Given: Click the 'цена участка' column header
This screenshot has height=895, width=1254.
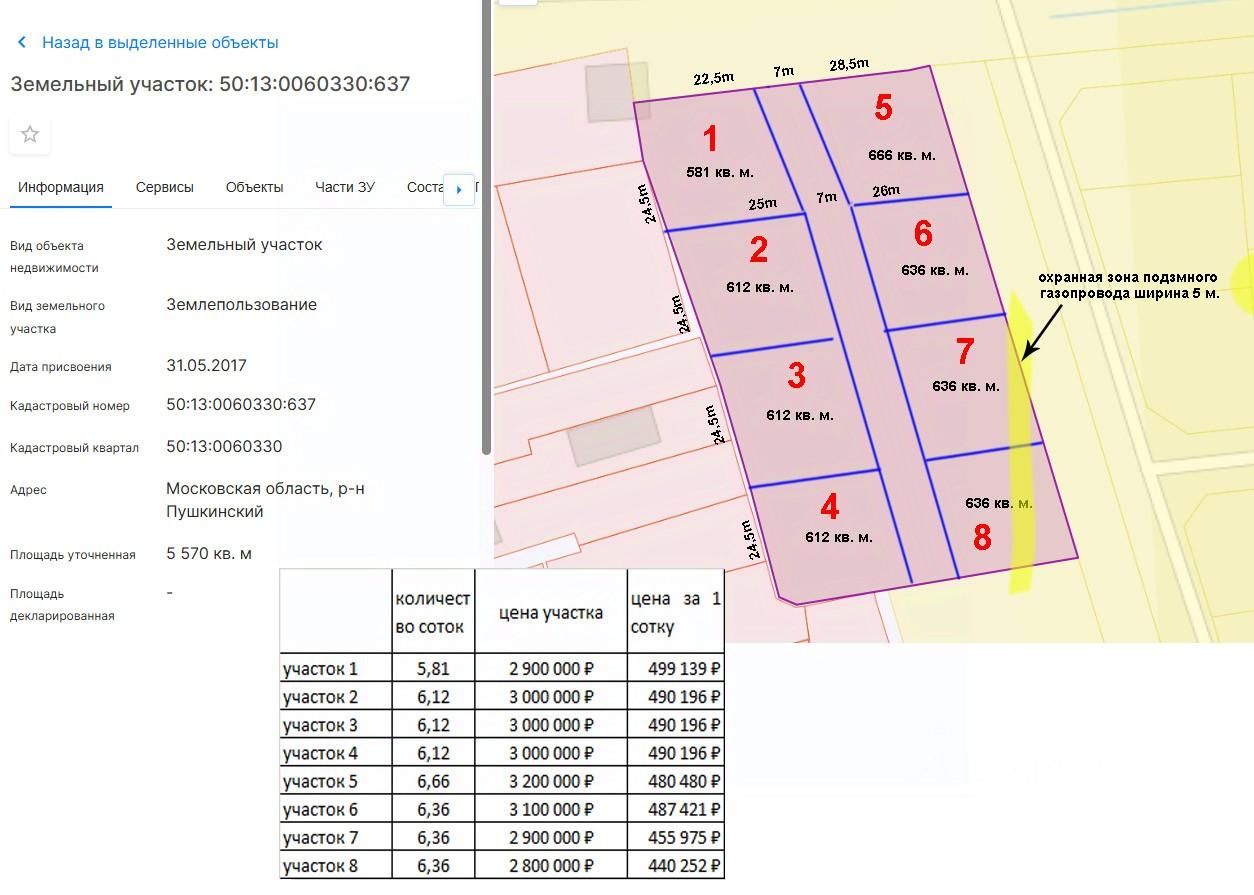Looking at the screenshot, I should (551, 612).
